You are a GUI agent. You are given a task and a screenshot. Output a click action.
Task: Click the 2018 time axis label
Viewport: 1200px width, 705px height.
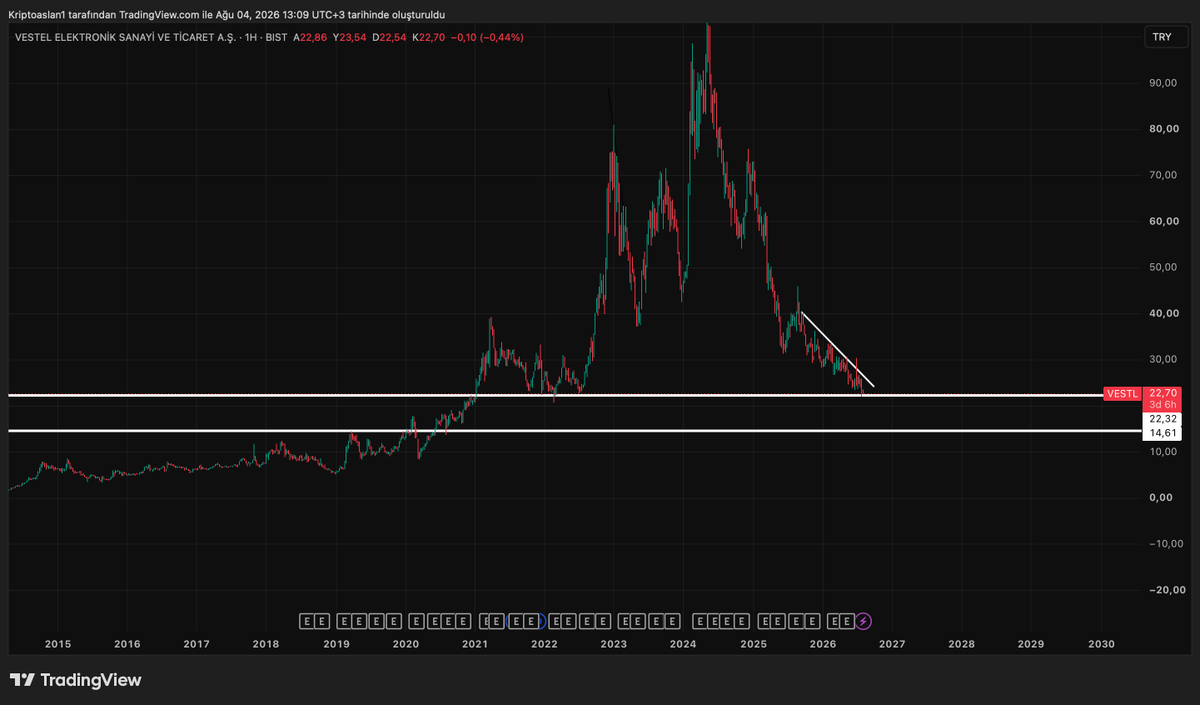tap(266, 645)
